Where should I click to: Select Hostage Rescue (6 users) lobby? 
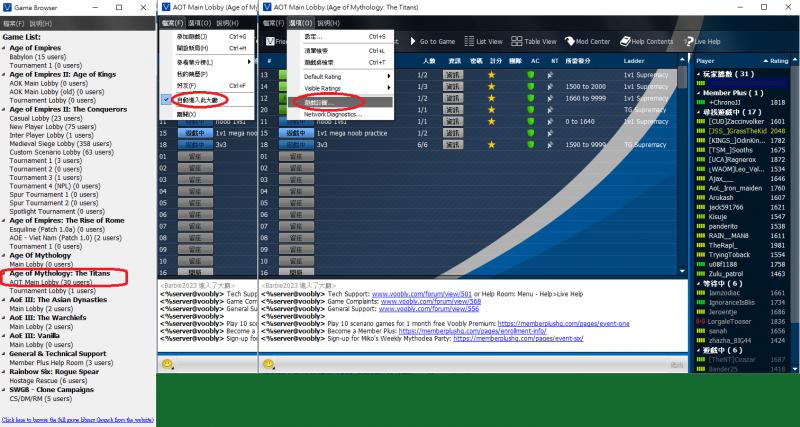[48, 381]
